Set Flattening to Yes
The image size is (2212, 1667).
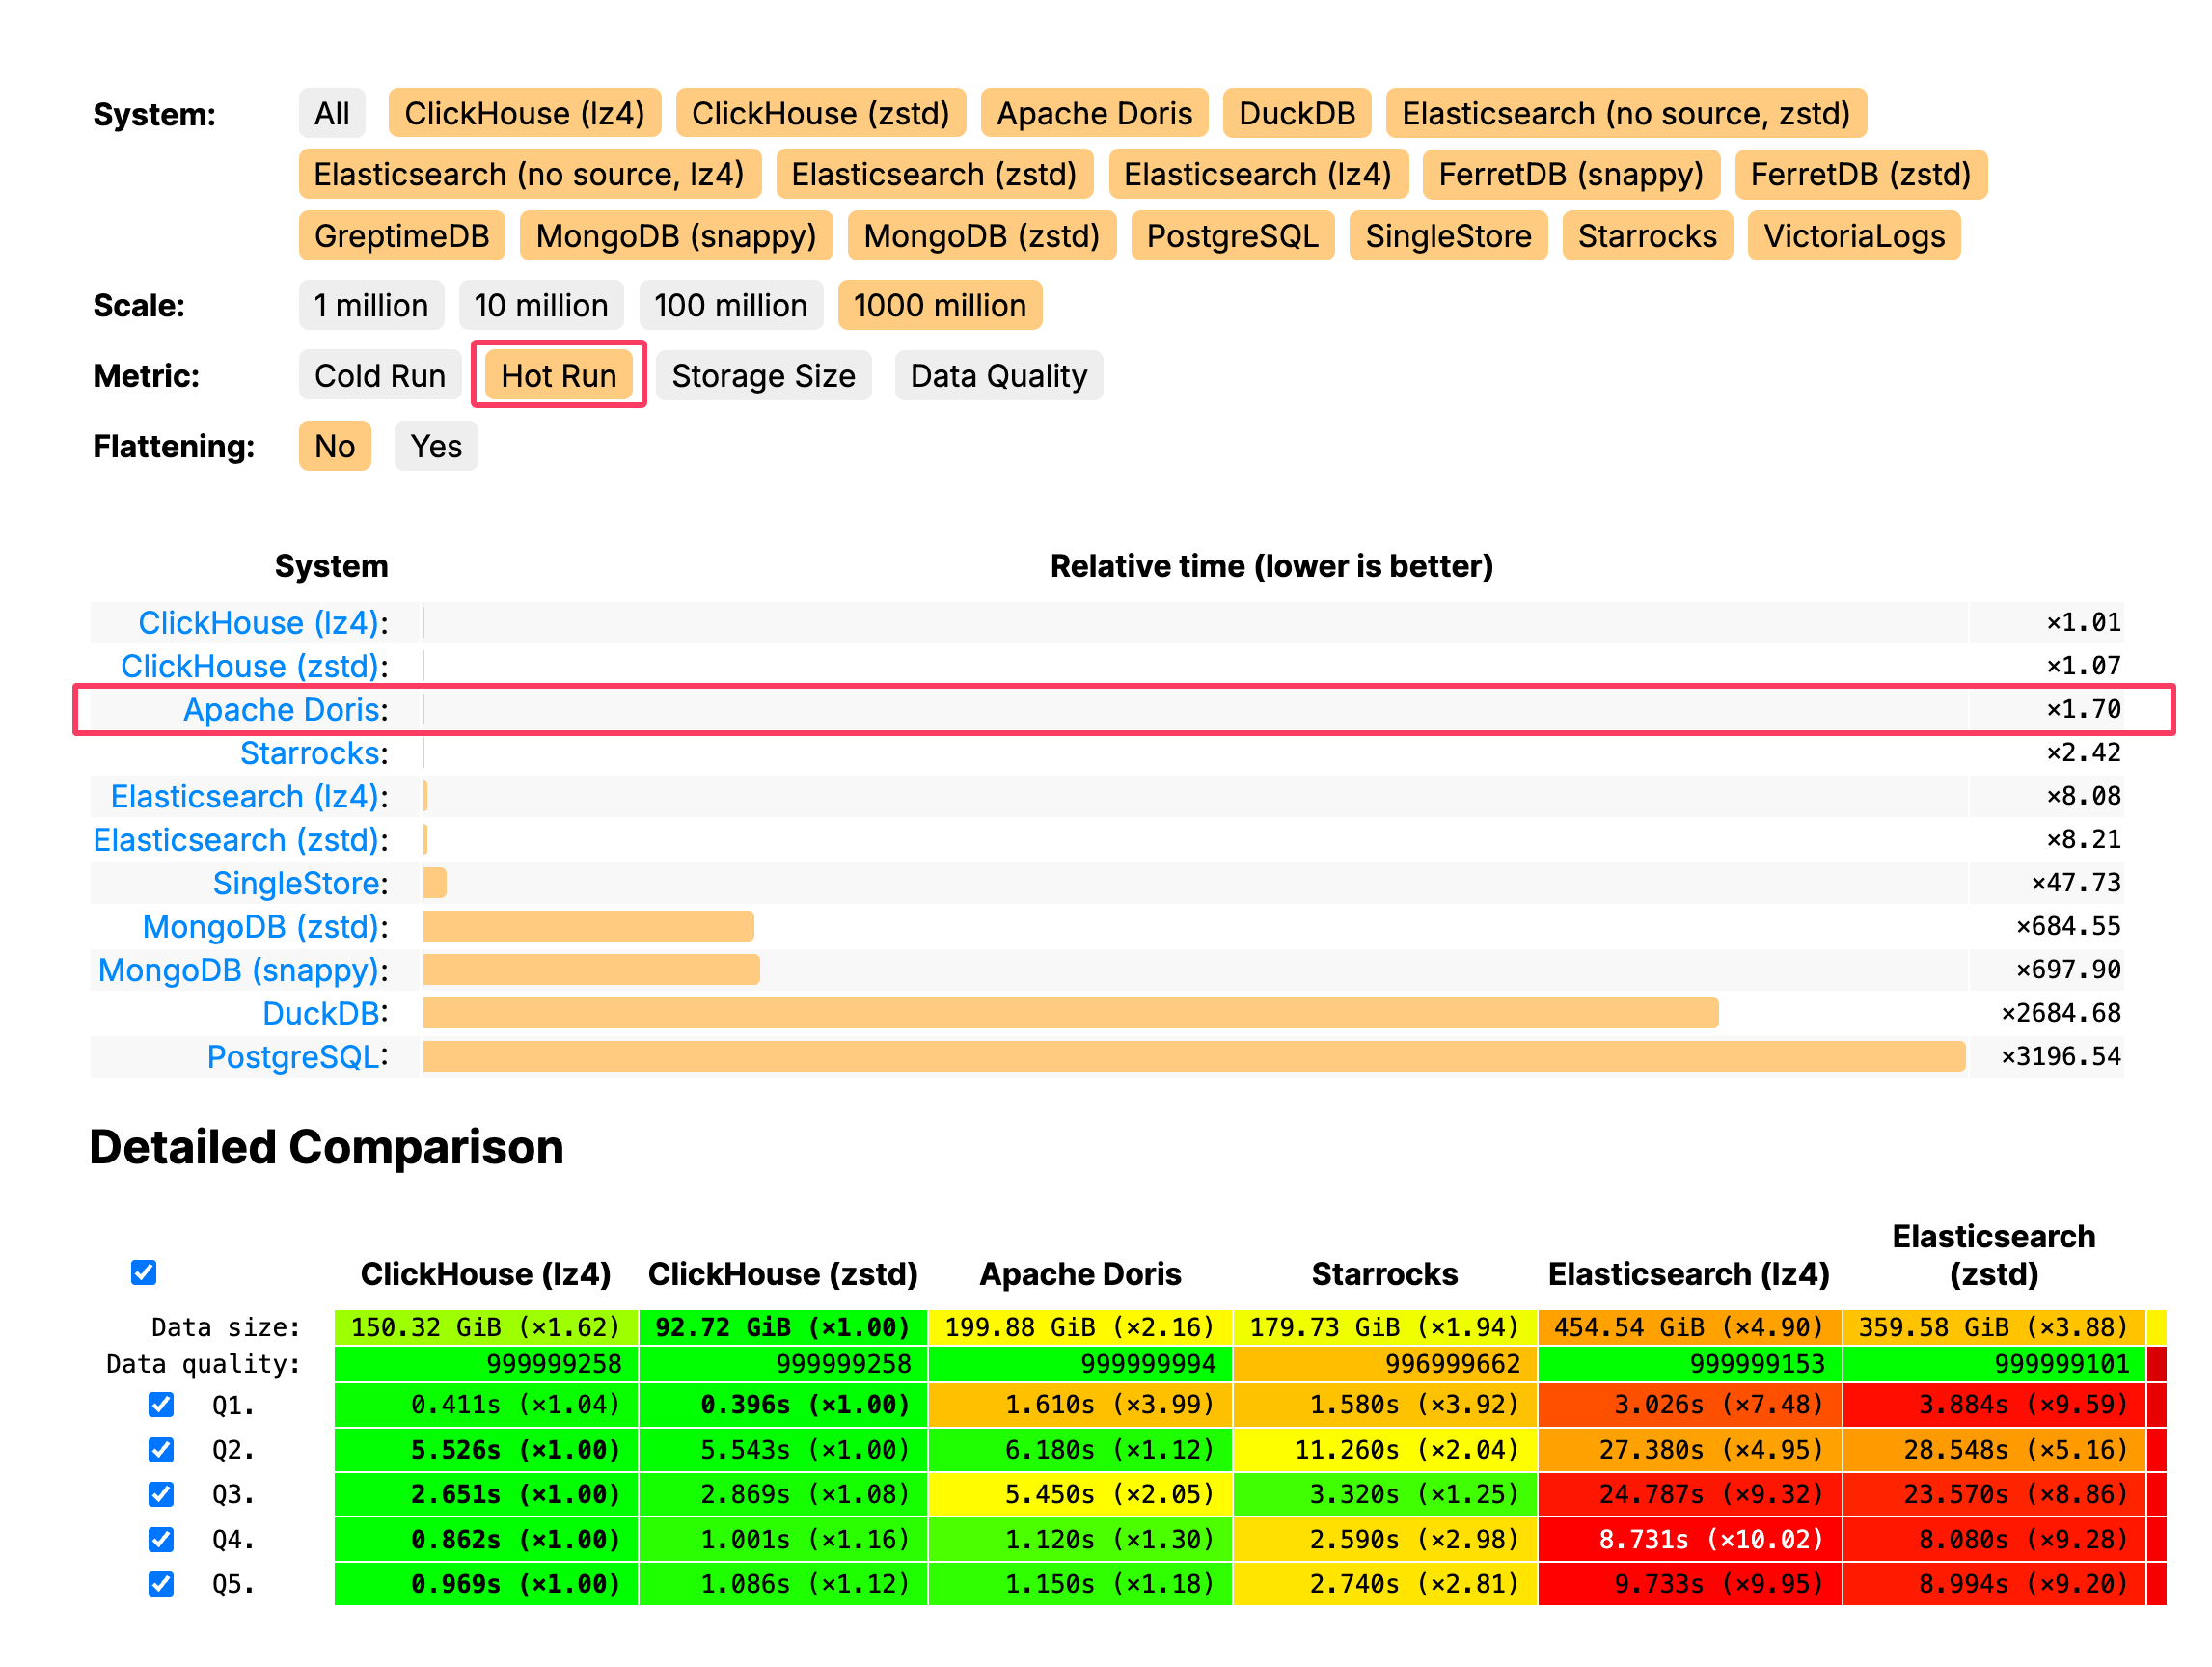coord(436,446)
